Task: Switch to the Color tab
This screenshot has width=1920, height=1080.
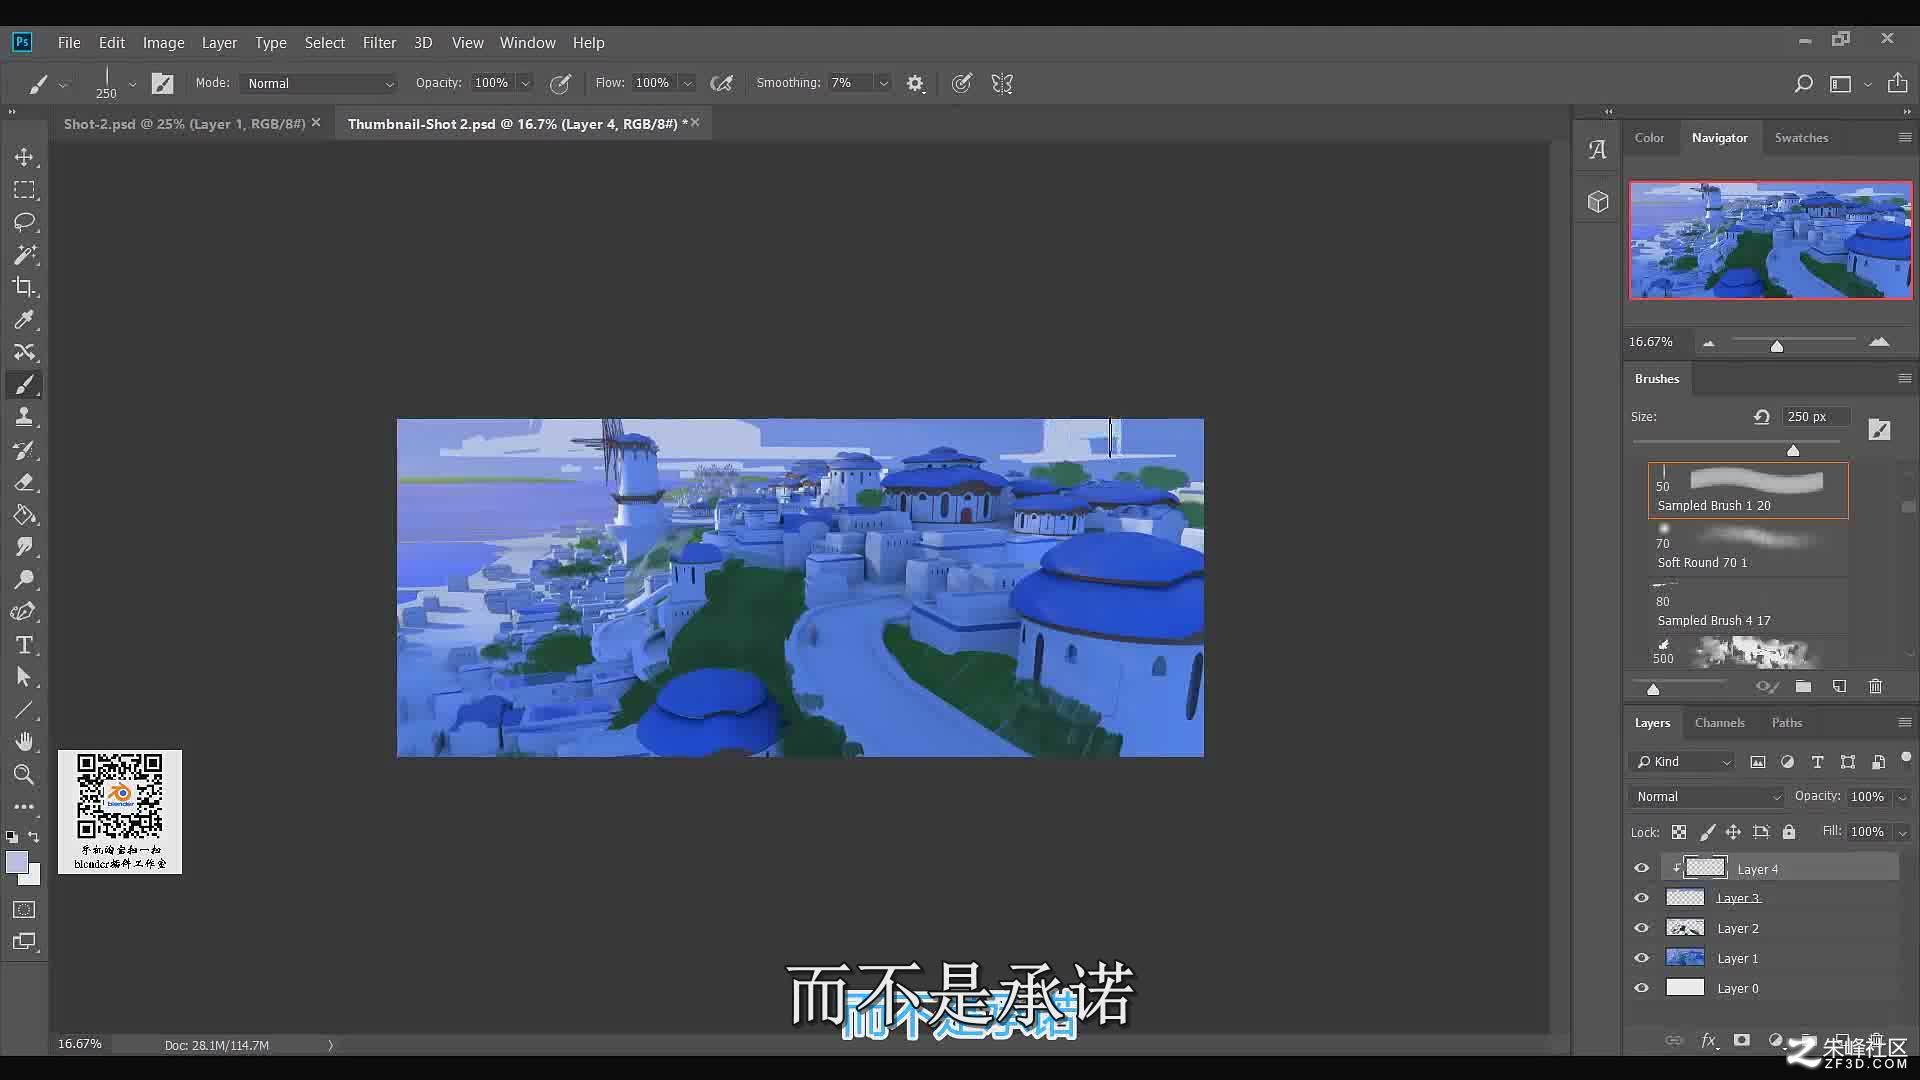Action: point(1649,138)
